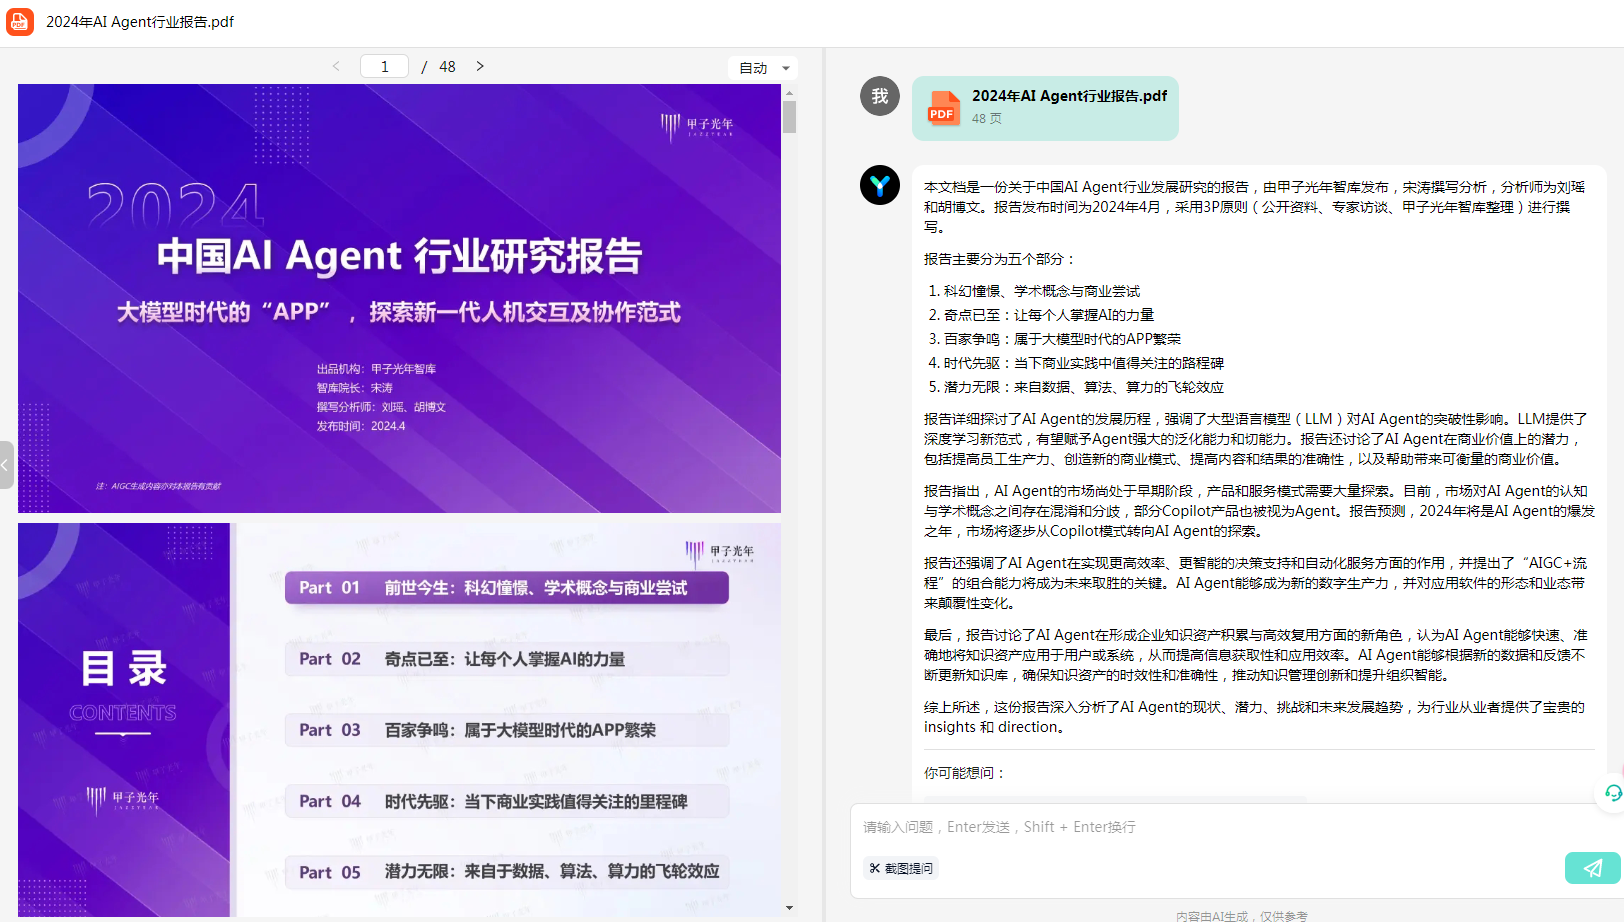This screenshot has width=1624, height=922.
Task: Click the 内容由AI生成 disclaimer text
Action: click(1242, 915)
